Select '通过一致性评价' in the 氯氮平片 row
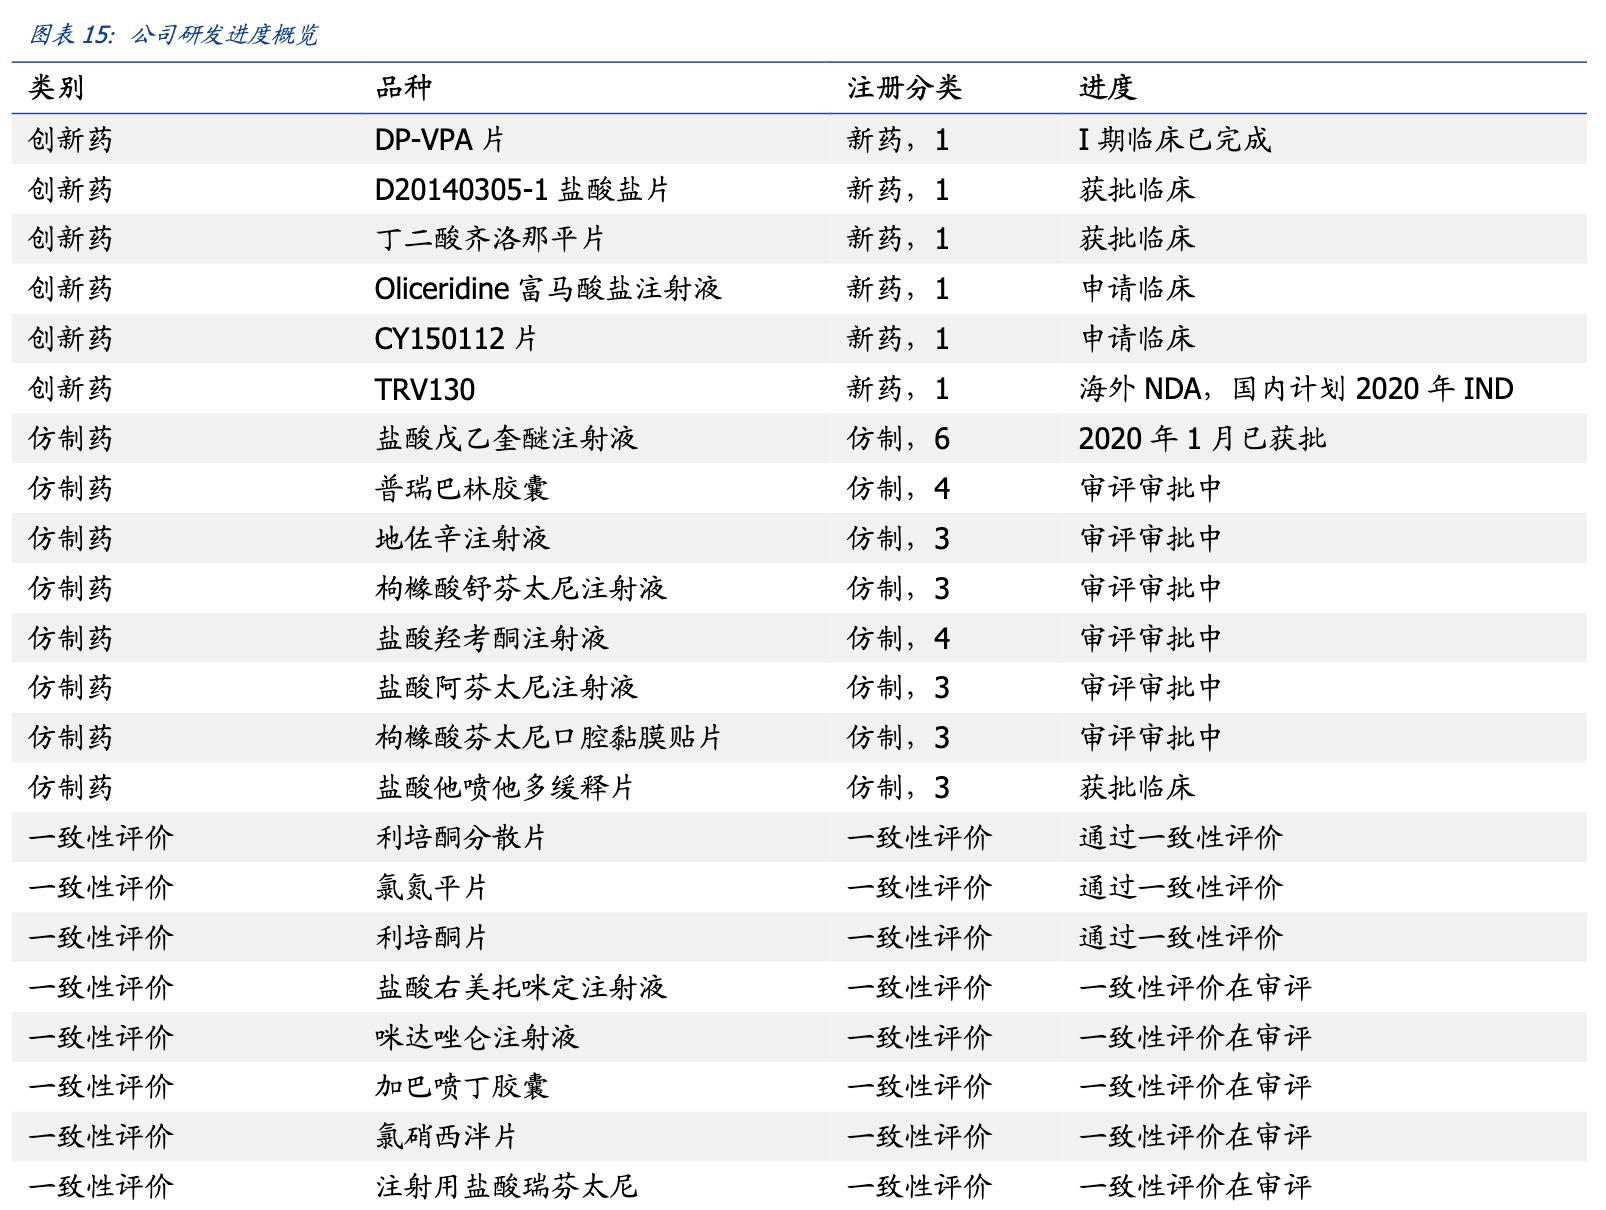This screenshot has height=1210, width=1606. 1181,888
